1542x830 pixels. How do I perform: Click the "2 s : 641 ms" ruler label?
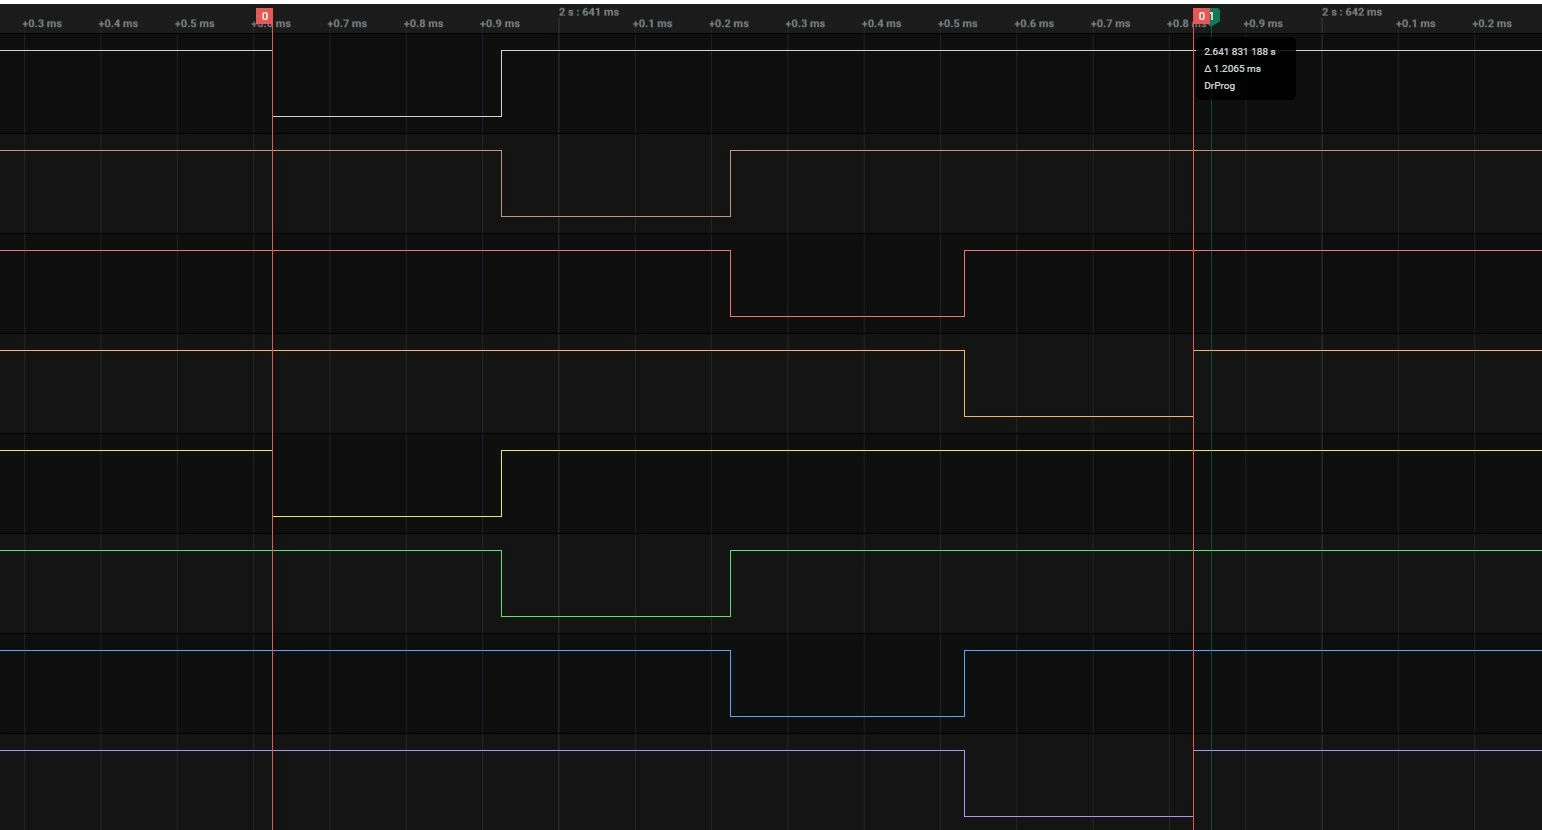588,12
